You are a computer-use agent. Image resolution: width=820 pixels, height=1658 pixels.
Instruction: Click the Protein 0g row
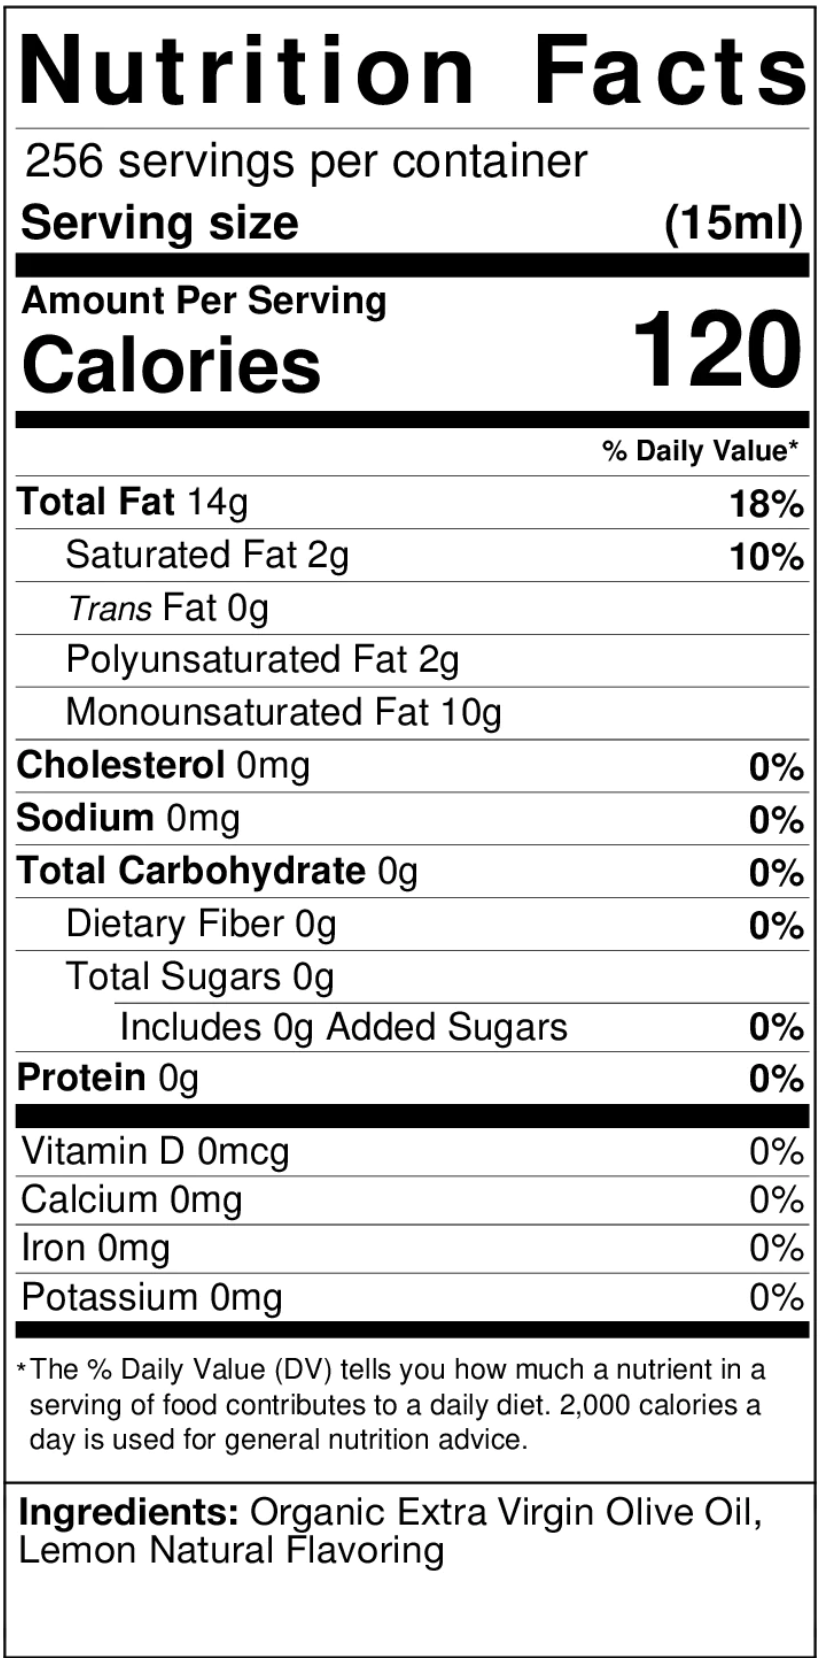point(108,1078)
